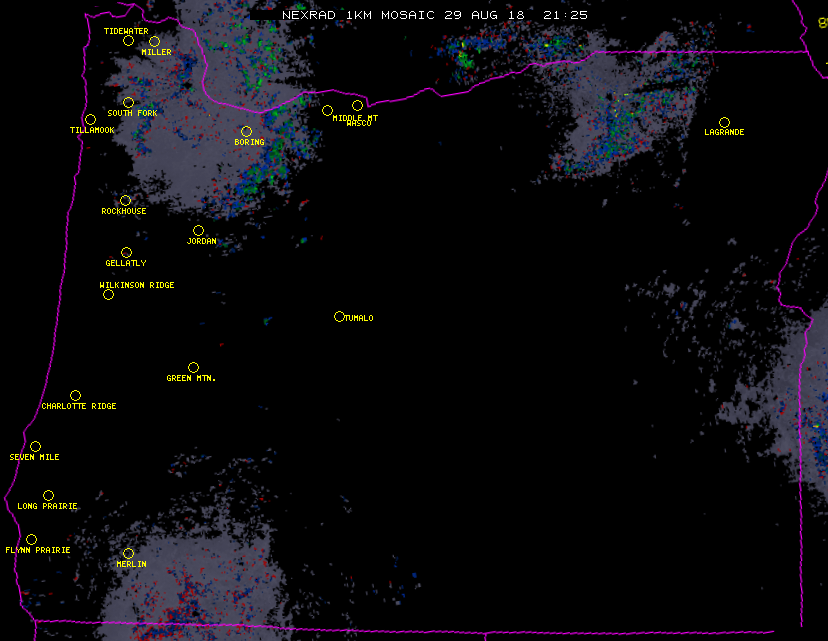The height and width of the screenshot is (641, 828).
Task: Click the BORING station circle marker
Action: [x=246, y=131]
